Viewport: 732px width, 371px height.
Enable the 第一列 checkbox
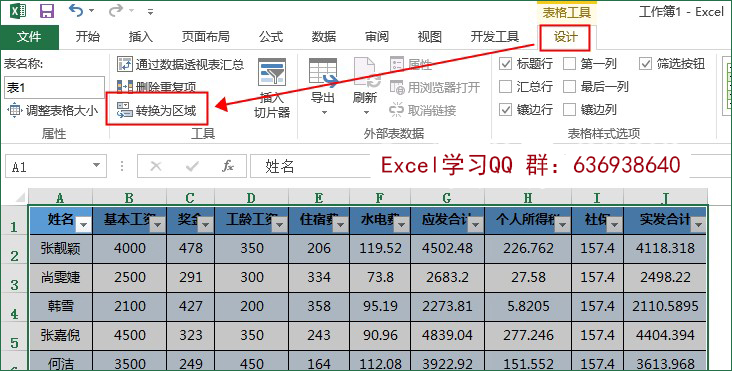tap(570, 63)
